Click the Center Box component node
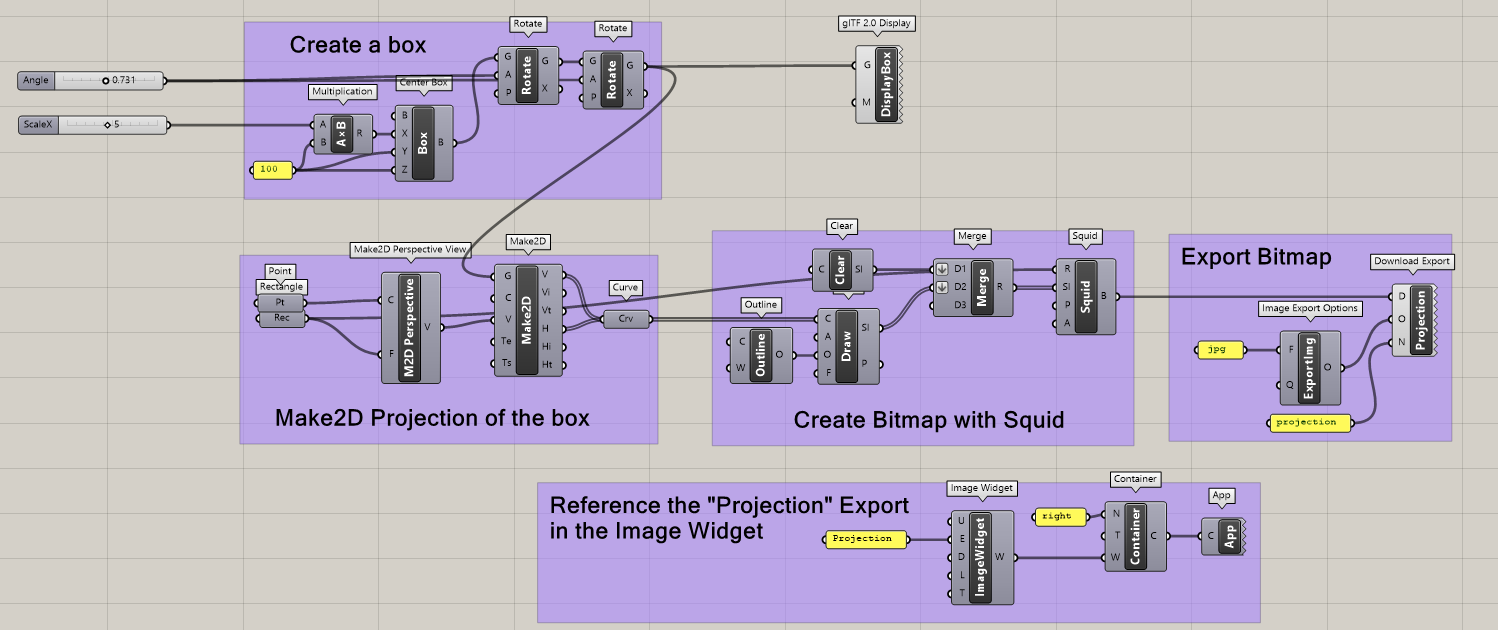The width and height of the screenshot is (1498, 630). tap(424, 144)
